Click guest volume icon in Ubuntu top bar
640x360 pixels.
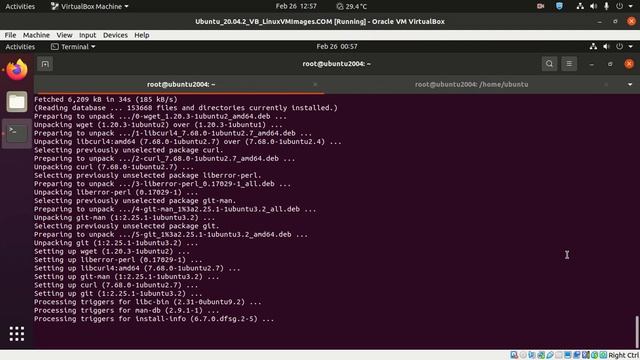coord(606,47)
